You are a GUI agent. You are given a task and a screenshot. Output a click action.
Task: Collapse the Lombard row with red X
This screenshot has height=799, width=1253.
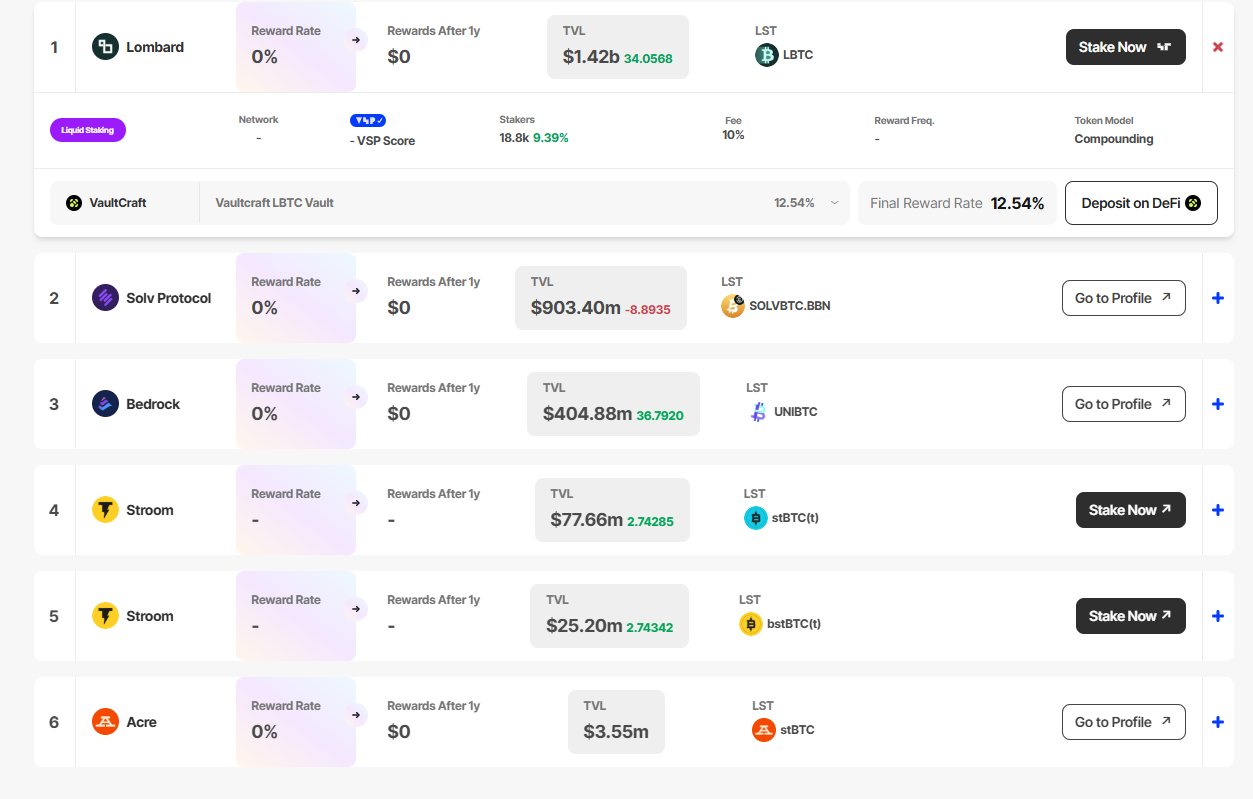click(1217, 47)
